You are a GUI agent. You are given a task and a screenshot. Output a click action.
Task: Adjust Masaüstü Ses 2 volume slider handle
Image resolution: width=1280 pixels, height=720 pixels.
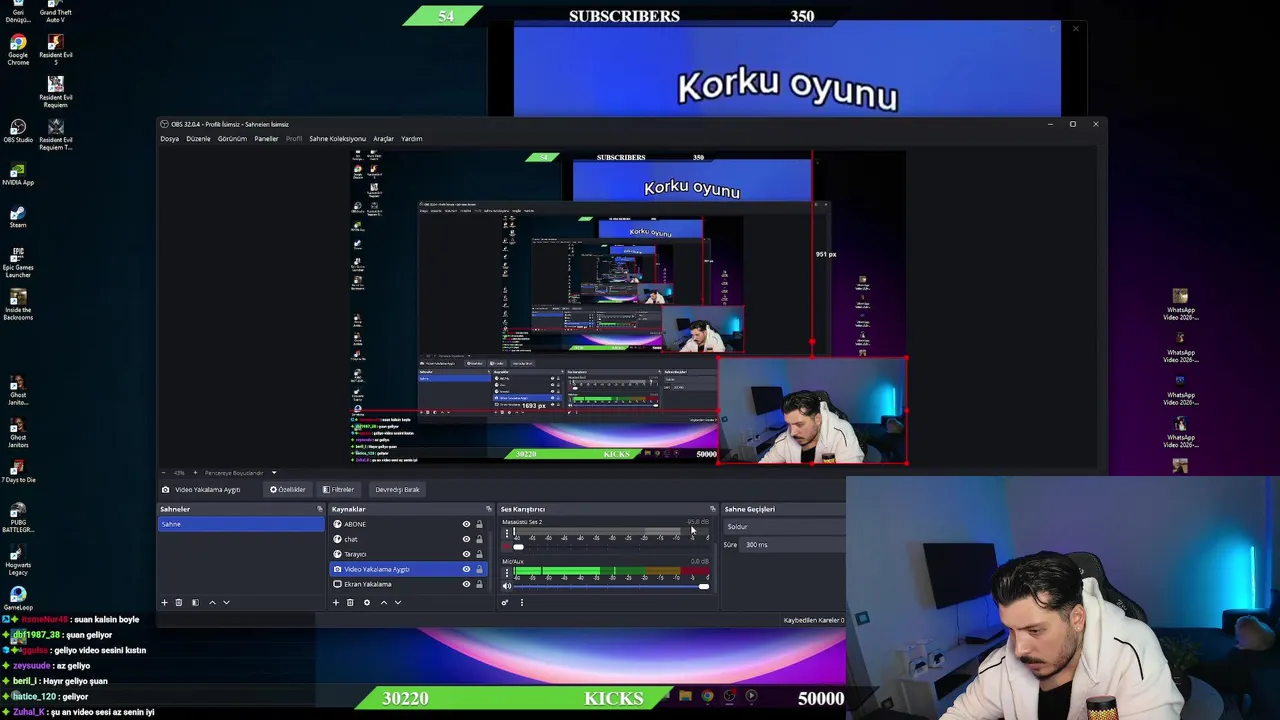518,547
